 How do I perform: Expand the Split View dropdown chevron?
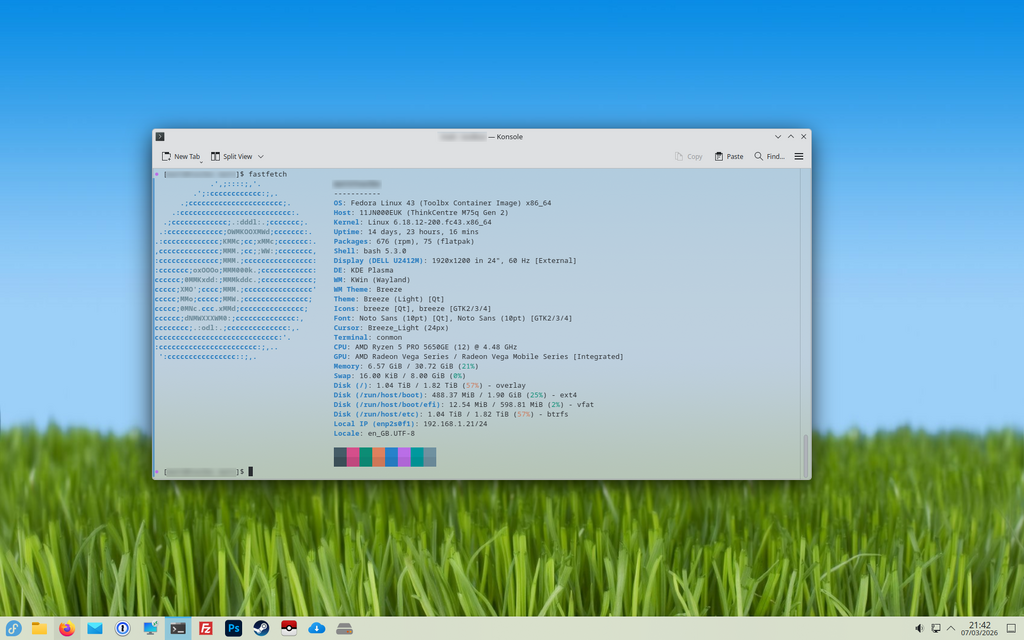point(261,157)
